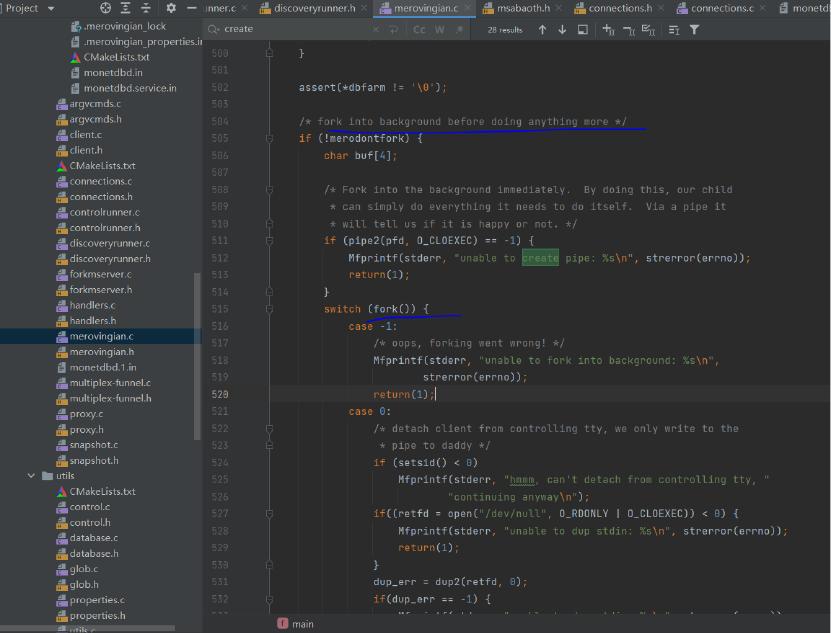
Task: Hide the project tool window
Action: click(x=192, y=8)
